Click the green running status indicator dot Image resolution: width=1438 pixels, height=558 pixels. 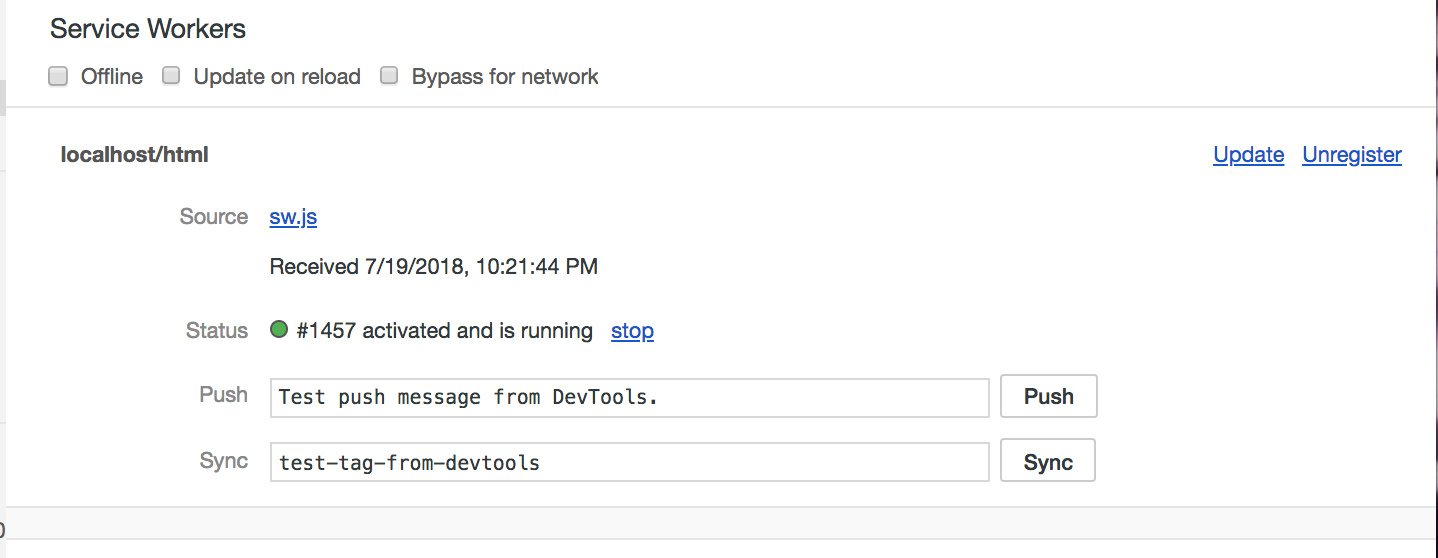tap(279, 329)
